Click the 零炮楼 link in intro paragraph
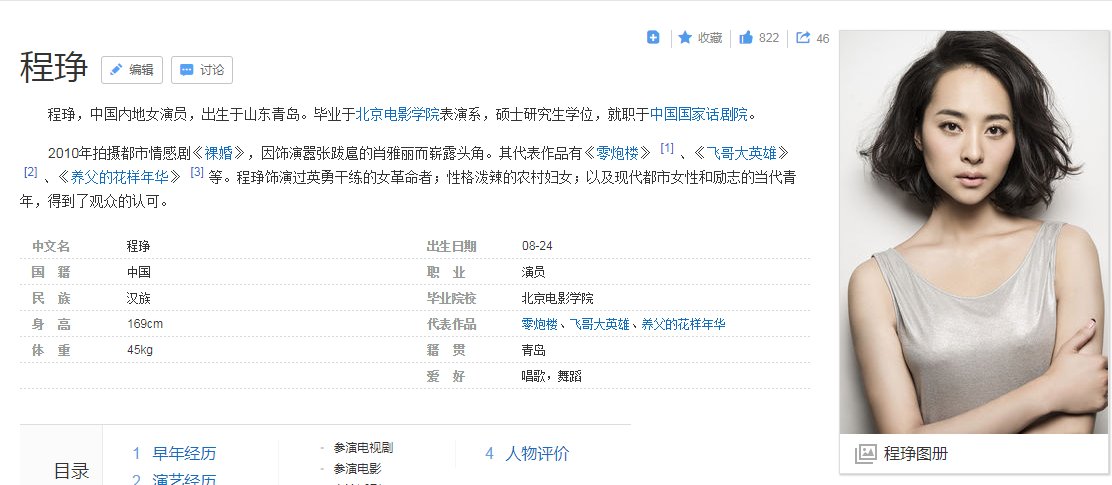This screenshot has height=485, width=1112. (617, 153)
